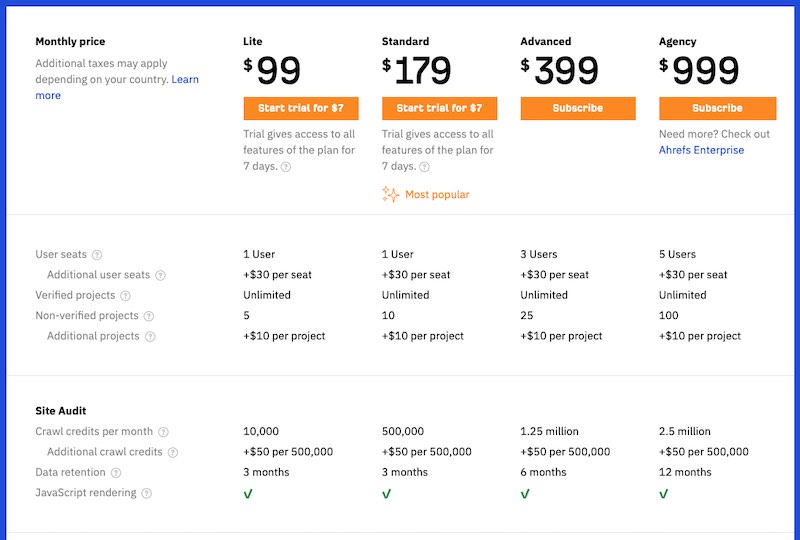
Task: Open help tooltip for Non-verified projects
Action: tap(148, 316)
